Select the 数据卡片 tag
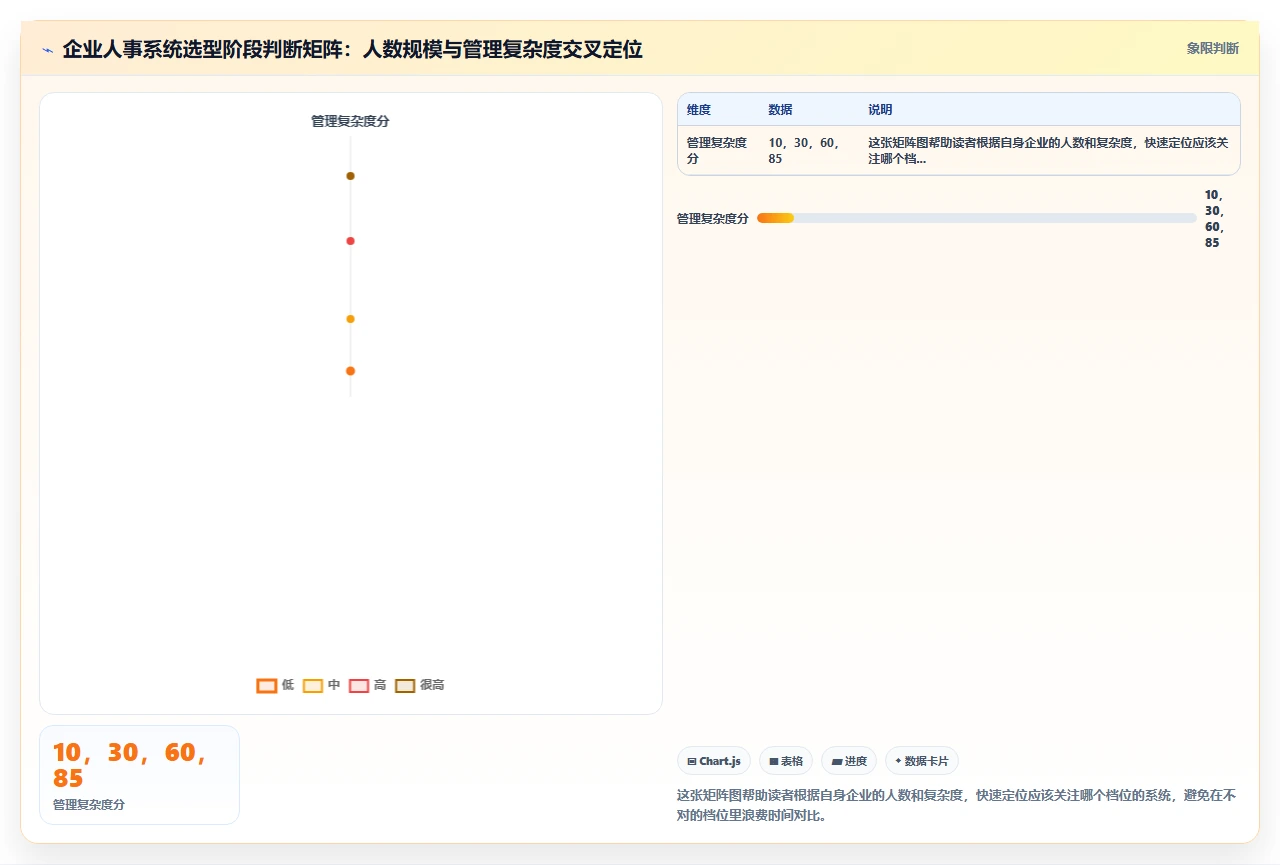 [x=922, y=761]
